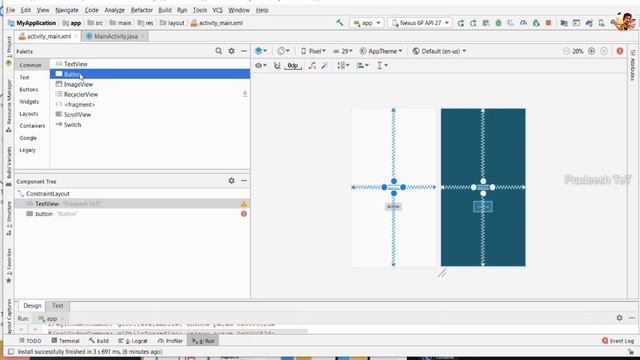Viewport: 640px width, 360px height.
Task: Open the Pixel device preview dropdown
Action: [313, 51]
